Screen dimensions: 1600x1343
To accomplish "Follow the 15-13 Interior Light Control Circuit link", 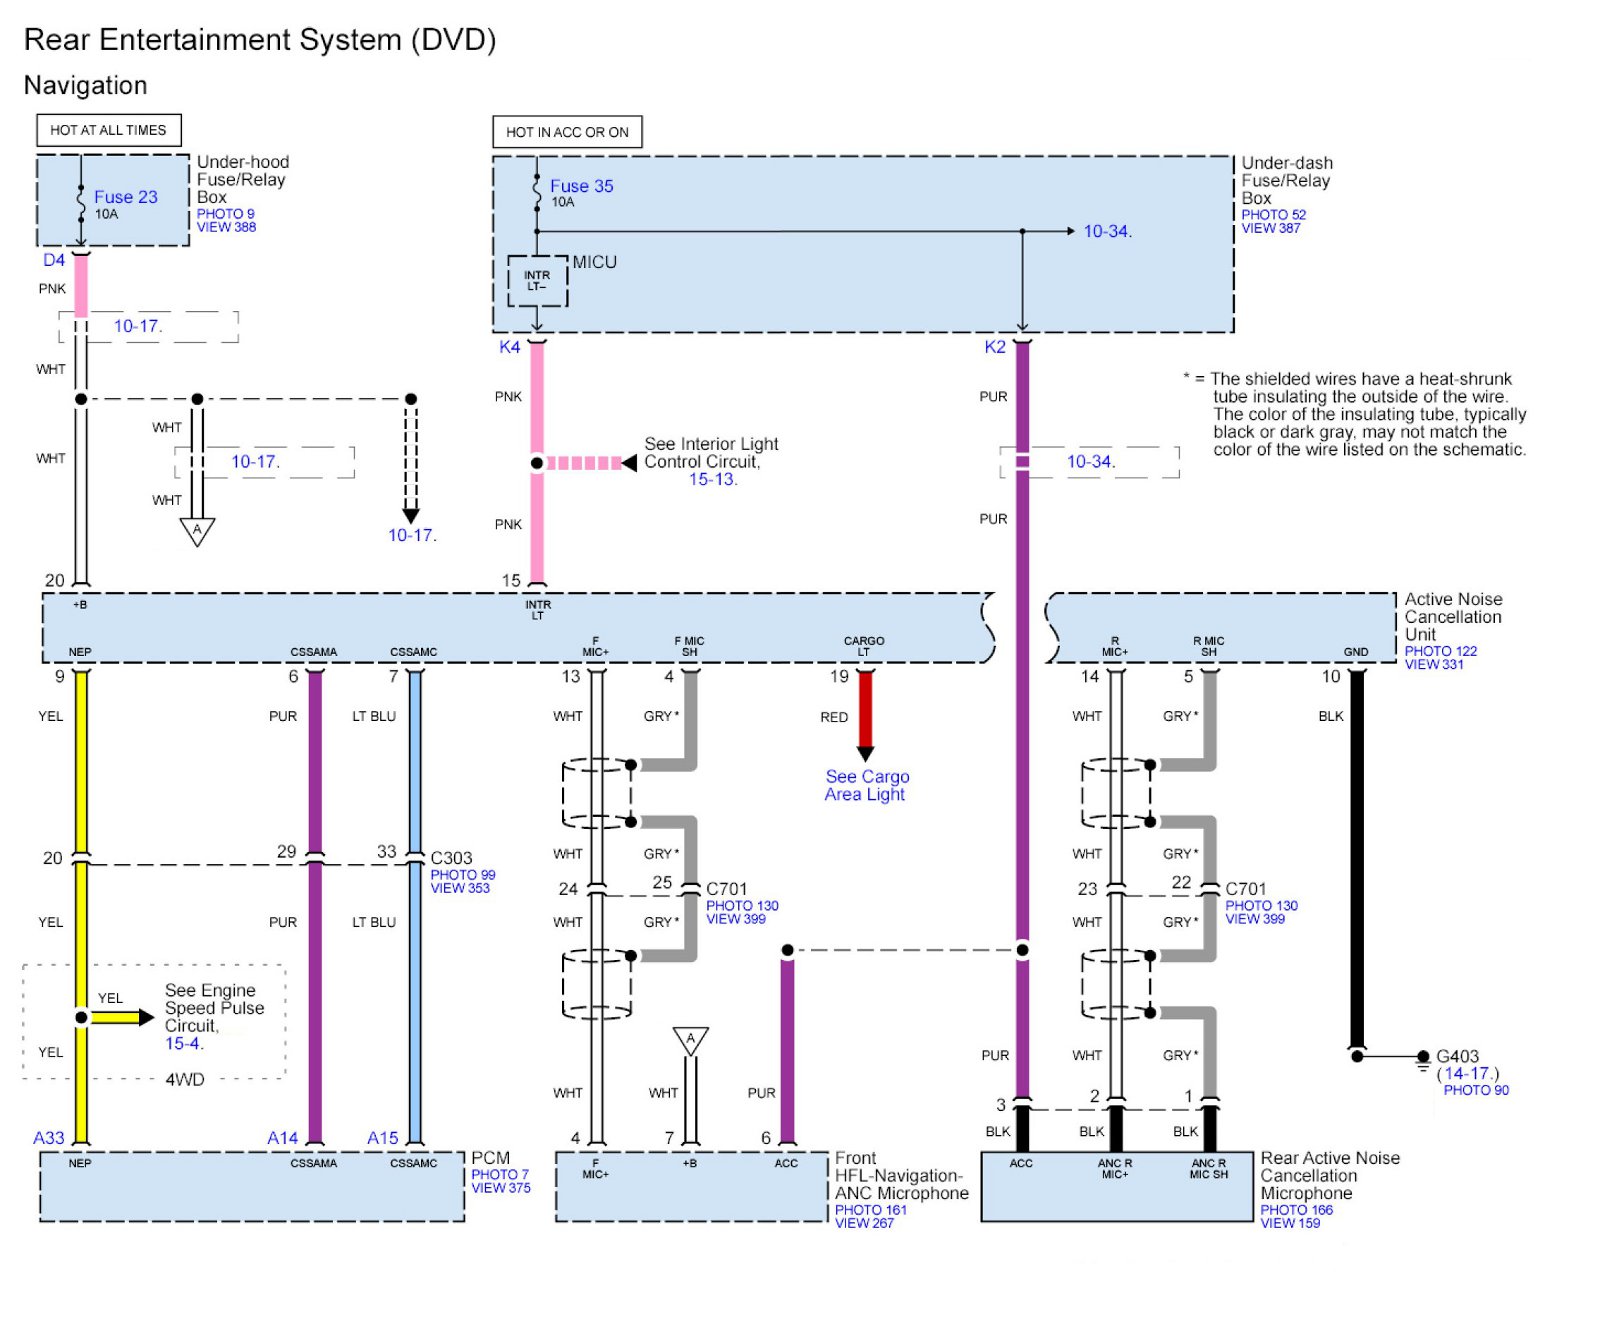I will 711,479.
